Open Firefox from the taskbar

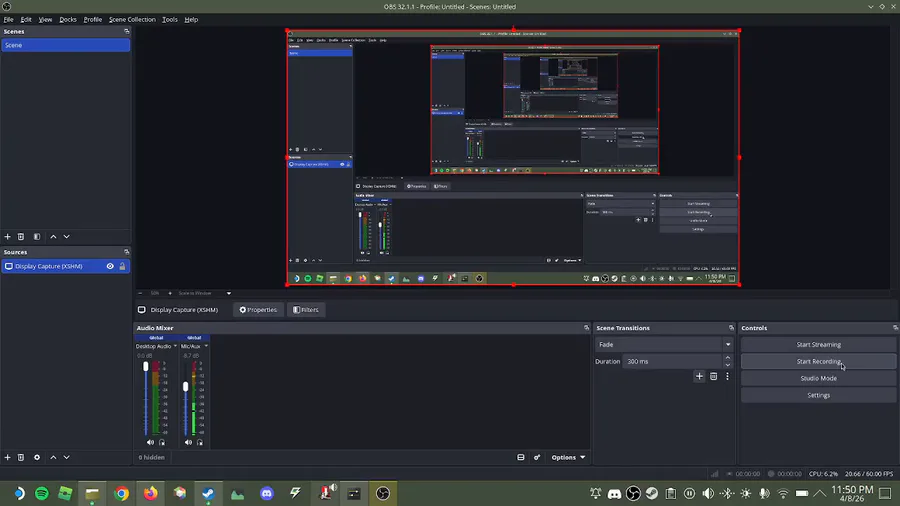150,493
